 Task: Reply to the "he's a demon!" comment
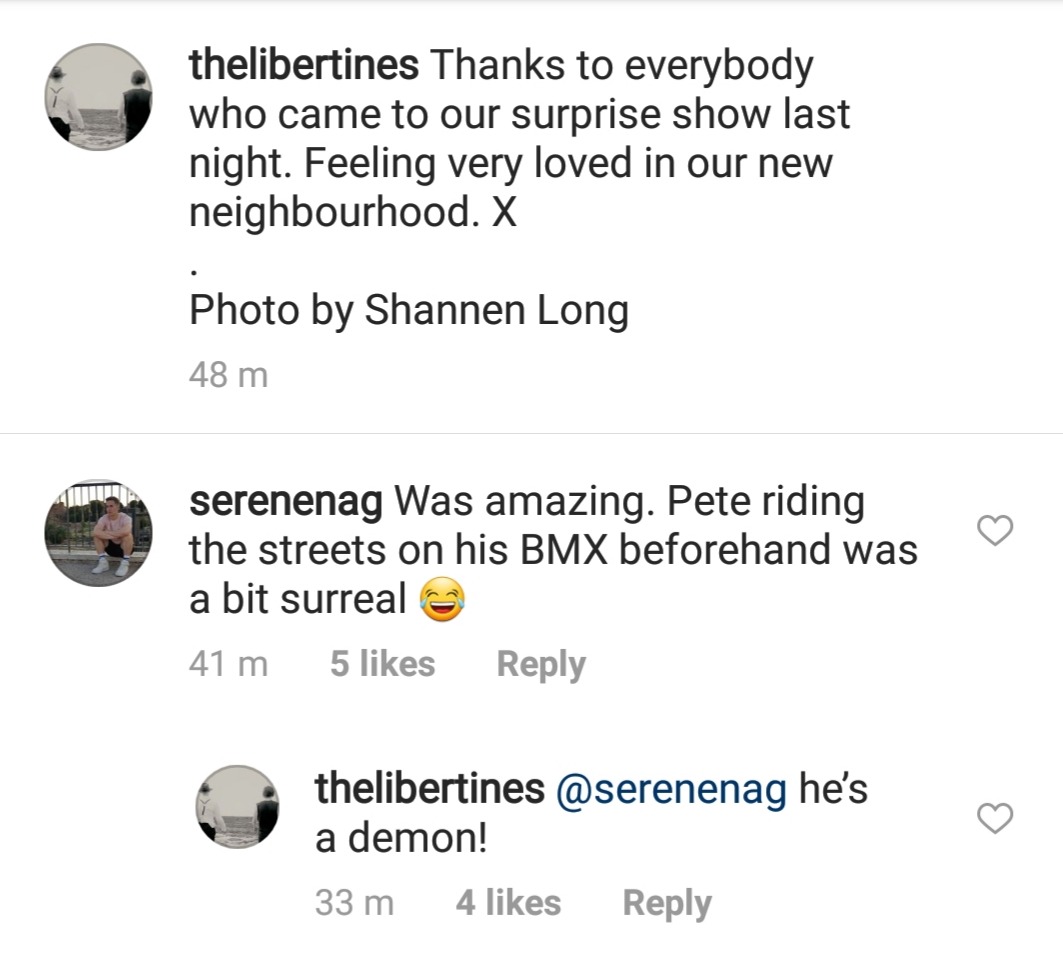point(667,903)
